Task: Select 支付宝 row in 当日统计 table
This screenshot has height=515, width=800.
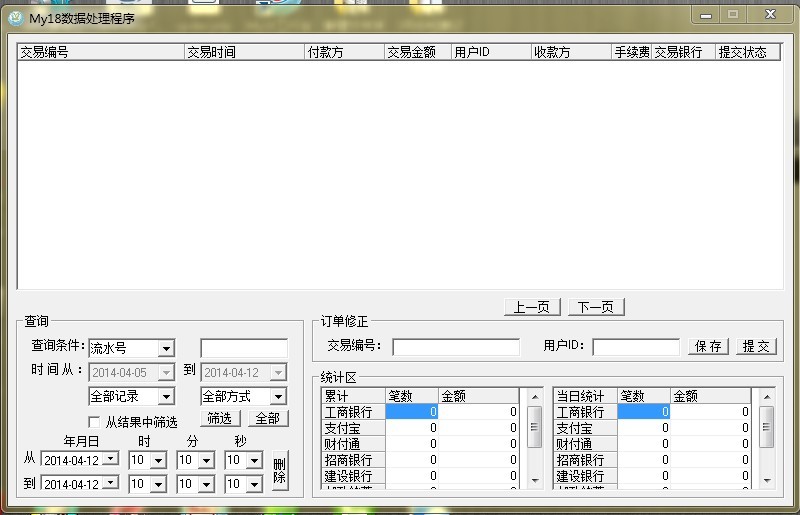Action: tap(652, 428)
